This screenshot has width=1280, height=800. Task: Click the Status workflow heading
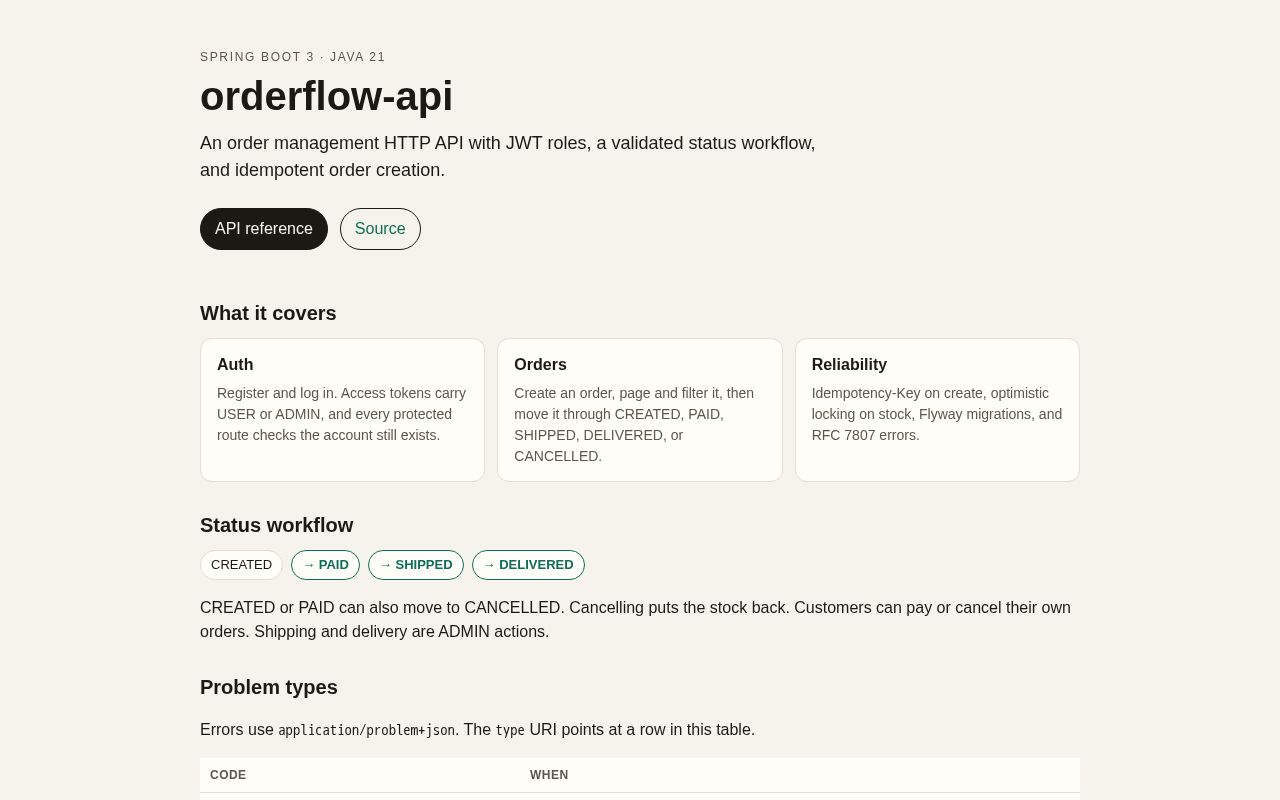[x=276, y=525]
